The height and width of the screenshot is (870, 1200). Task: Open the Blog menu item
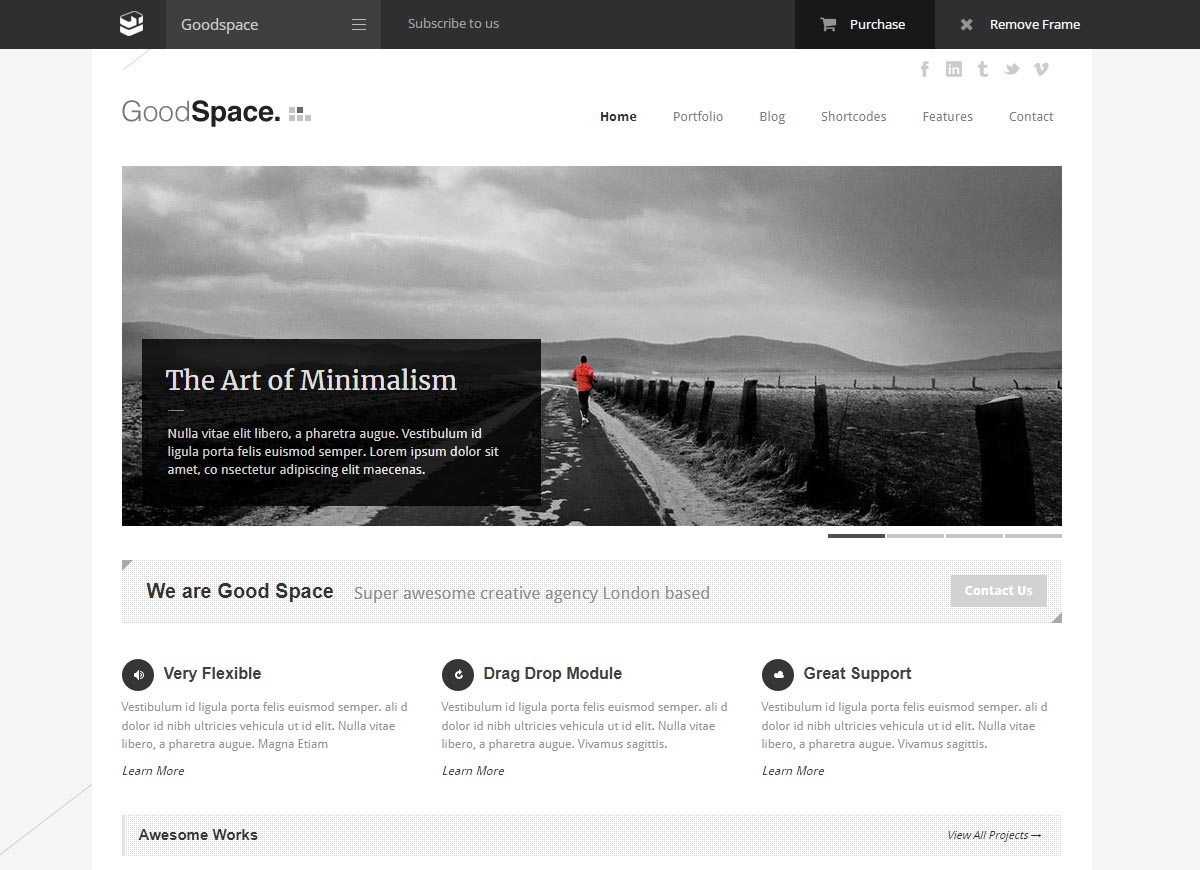point(772,117)
